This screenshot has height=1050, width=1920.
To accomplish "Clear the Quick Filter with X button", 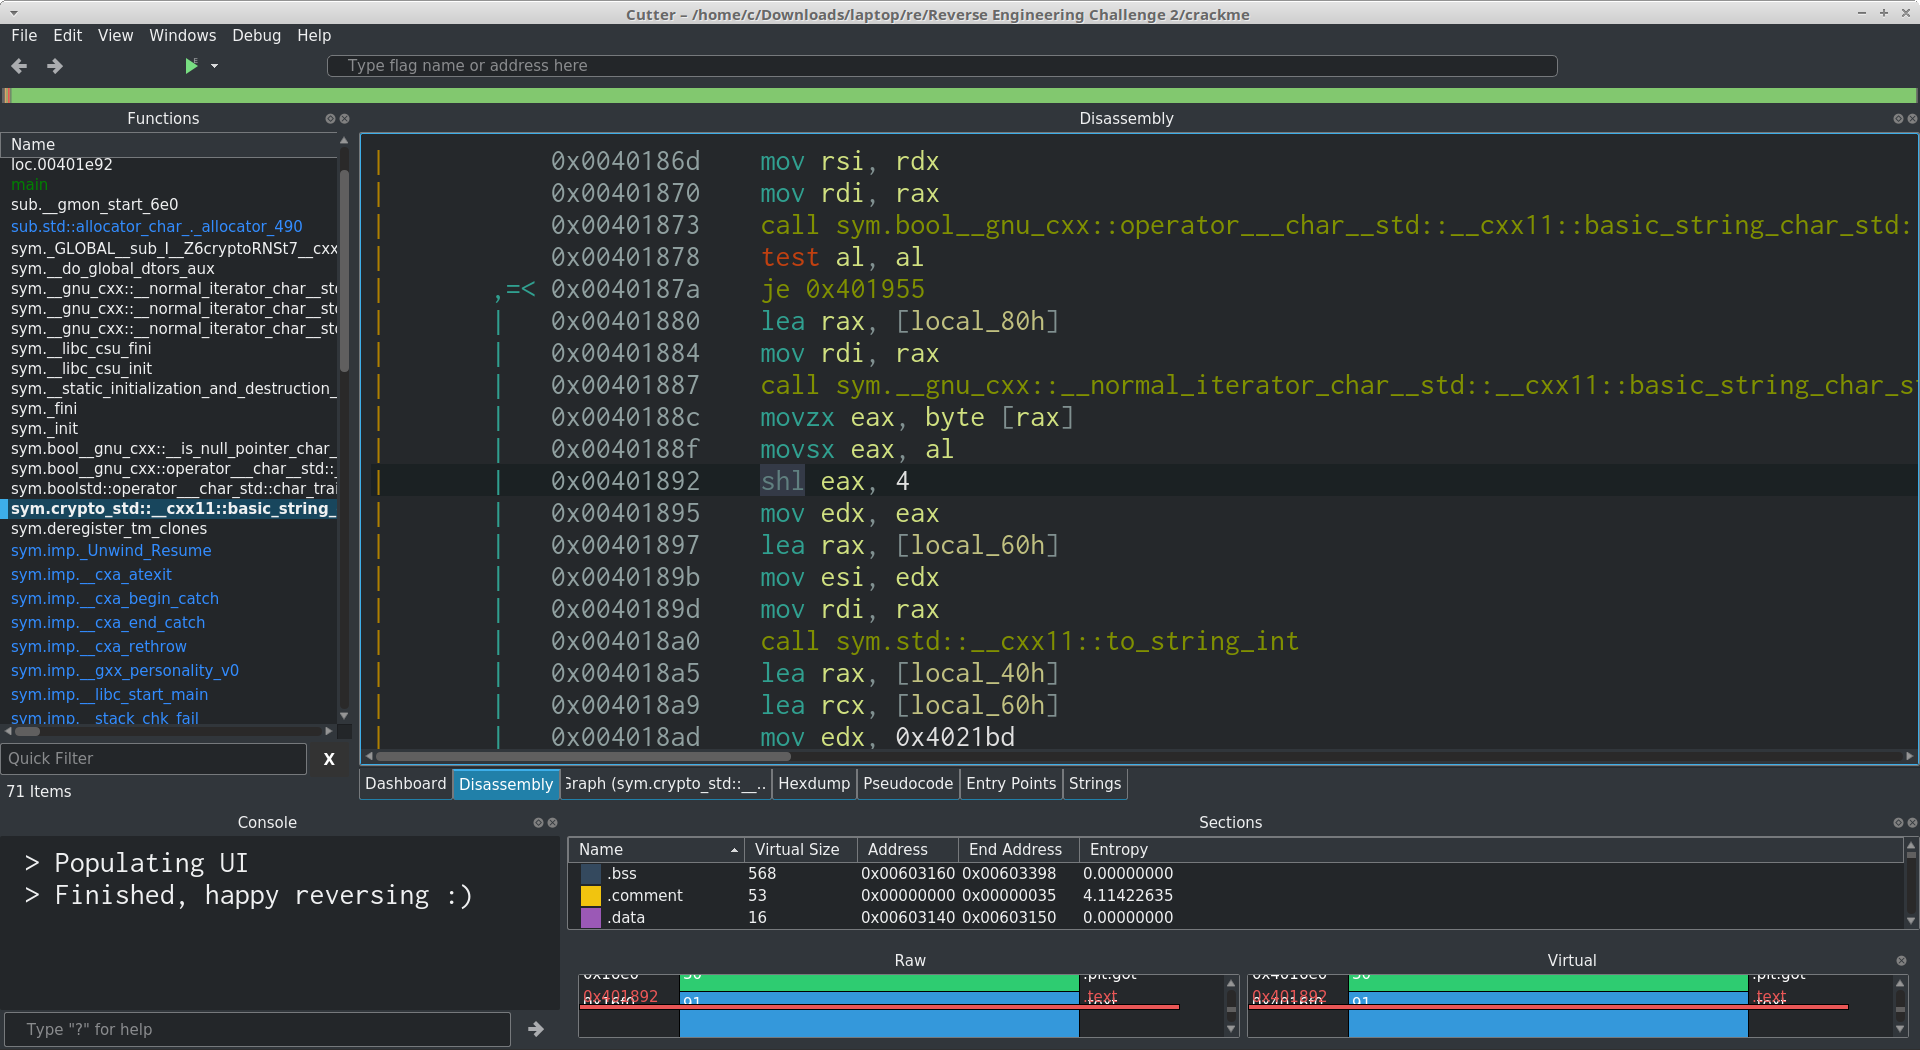I will 329,759.
